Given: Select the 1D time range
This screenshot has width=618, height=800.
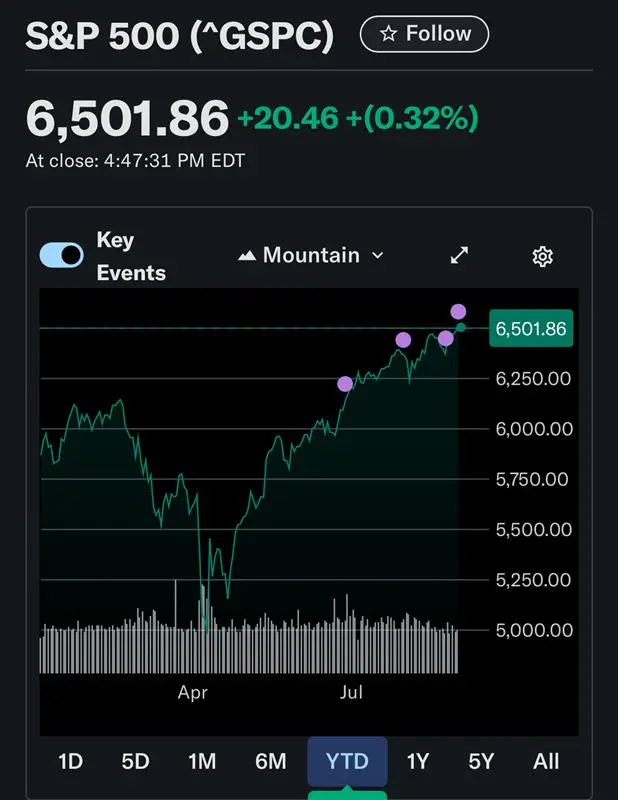Looking at the screenshot, I should click(70, 761).
